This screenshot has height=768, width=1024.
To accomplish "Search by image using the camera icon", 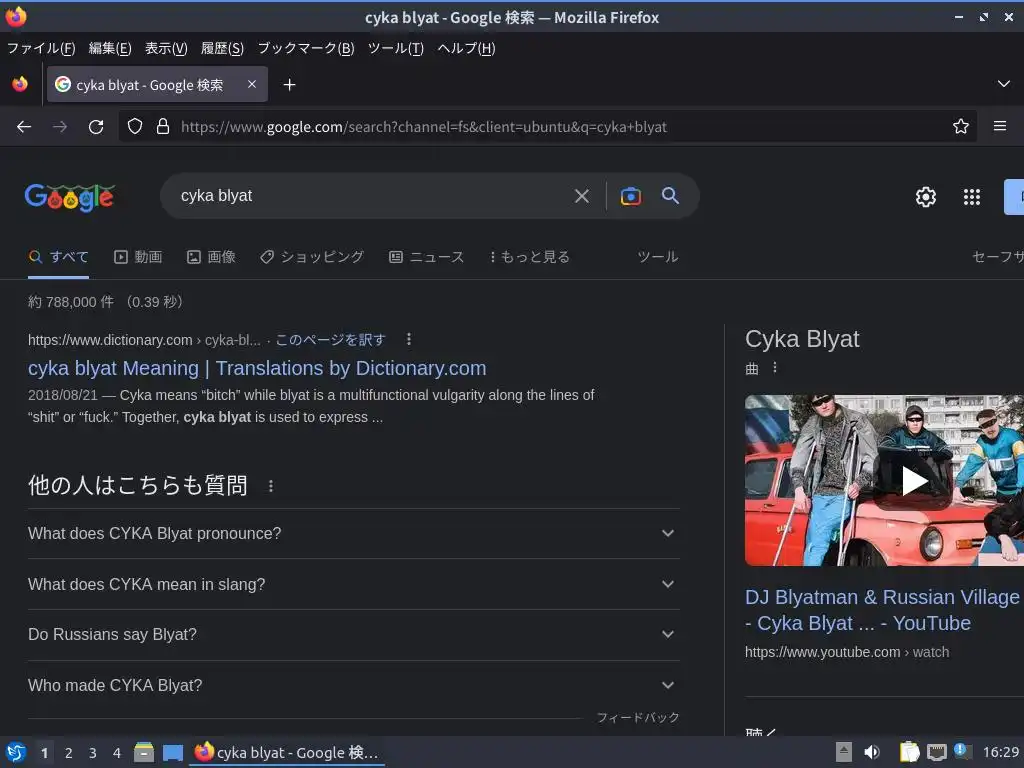I will pos(630,196).
